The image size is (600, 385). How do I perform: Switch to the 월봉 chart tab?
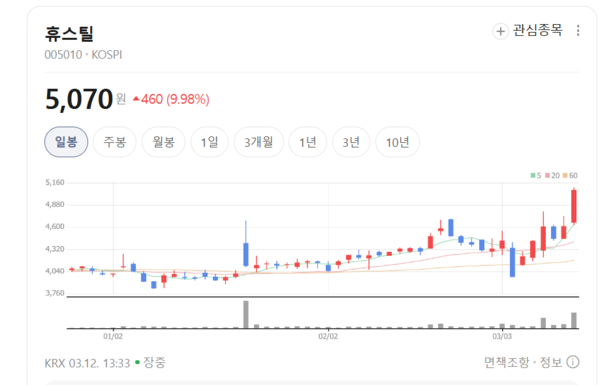click(163, 142)
